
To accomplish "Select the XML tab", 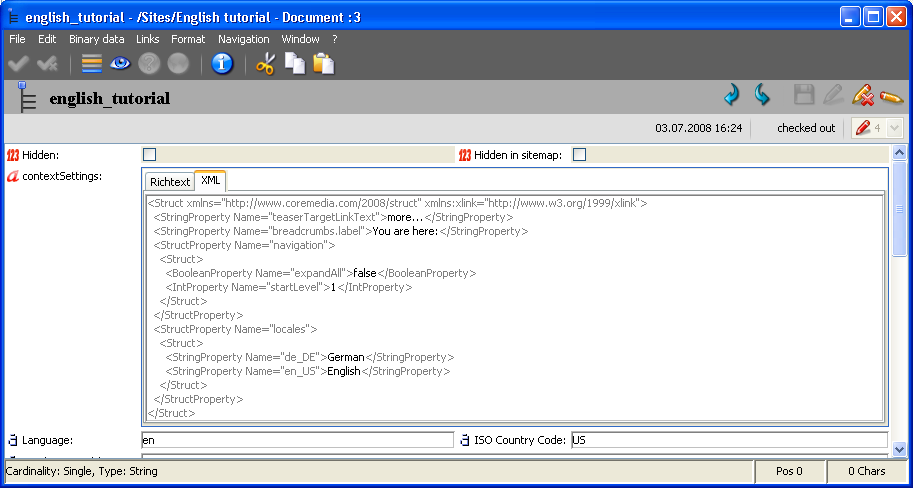I will 210,181.
